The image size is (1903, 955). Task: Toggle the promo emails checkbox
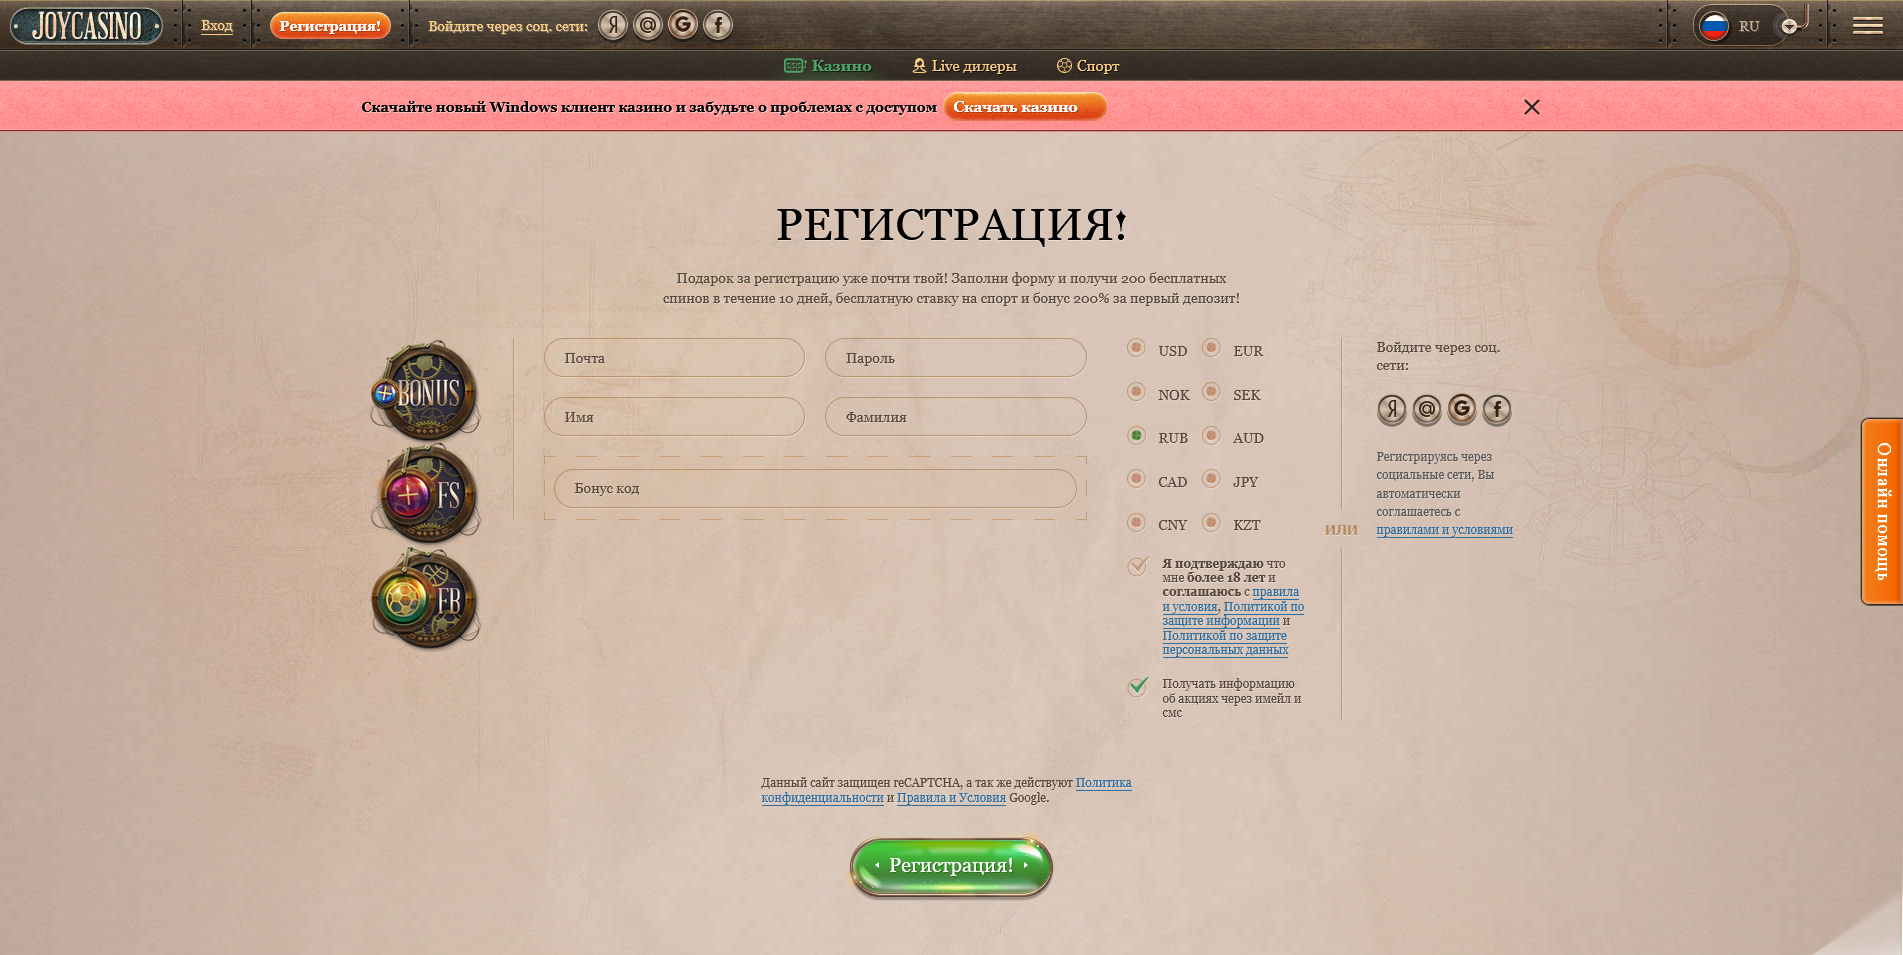pos(1138,686)
